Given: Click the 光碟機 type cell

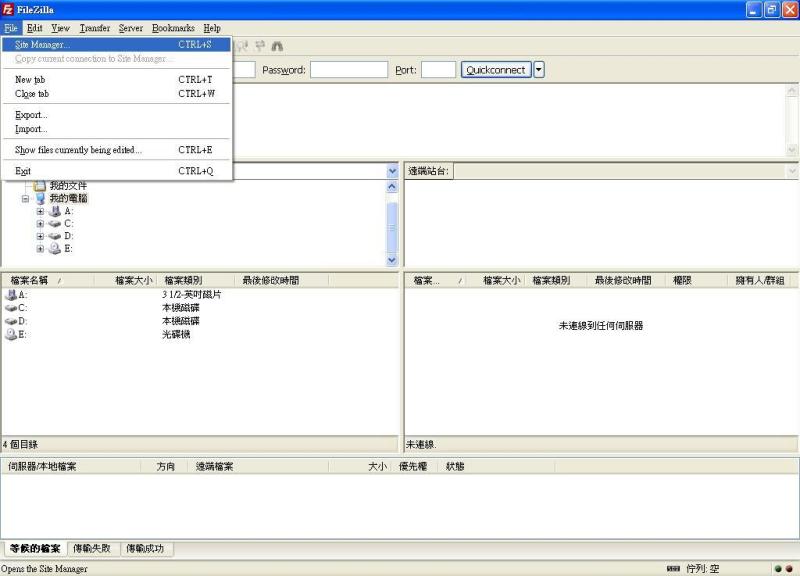Looking at the screenshot, I should click(x=176, y=334).
